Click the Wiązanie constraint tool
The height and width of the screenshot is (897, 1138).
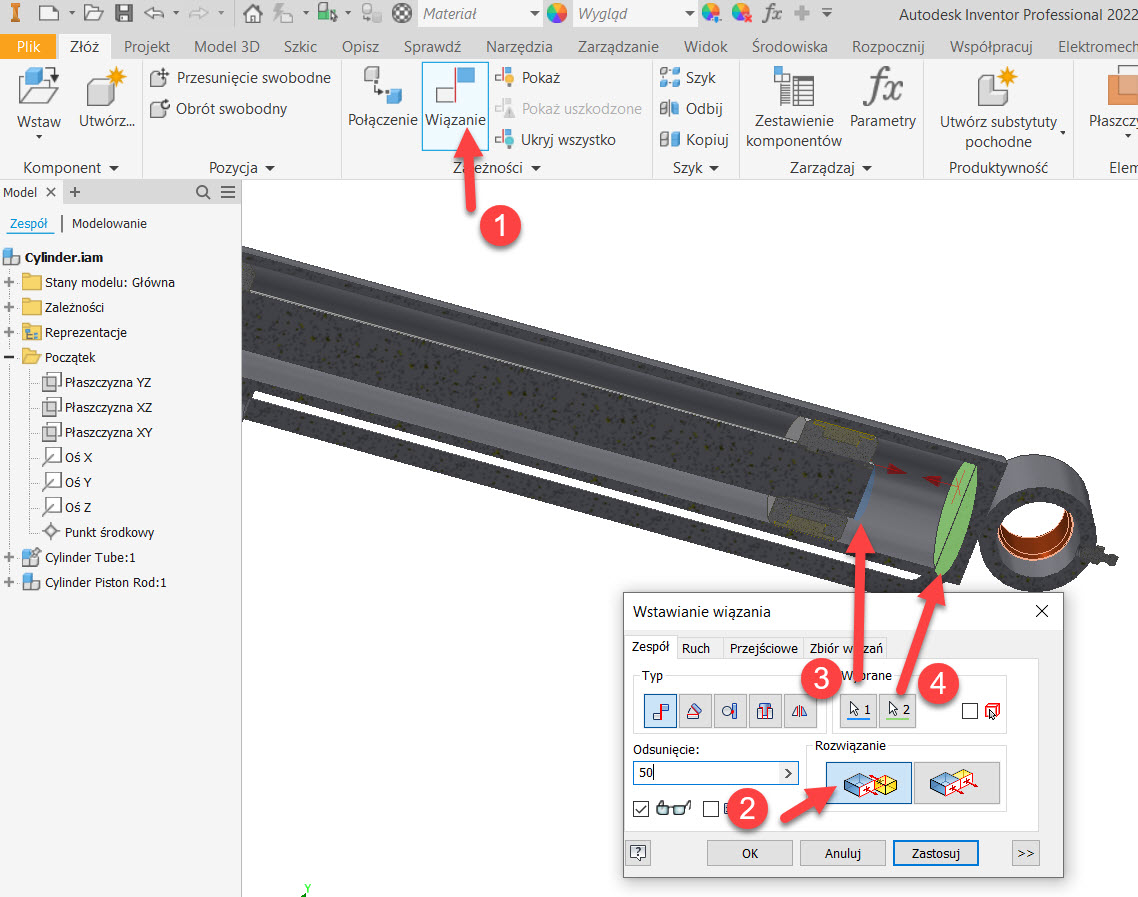(x=455, y=104)
